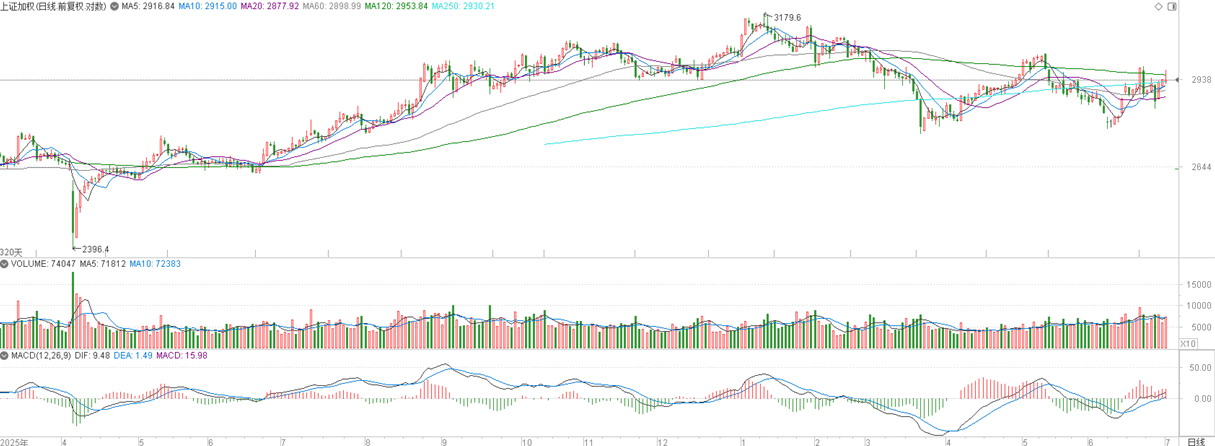Open the 日线 period selector
Viewport: 1215px width, 446px height.
1195,441
